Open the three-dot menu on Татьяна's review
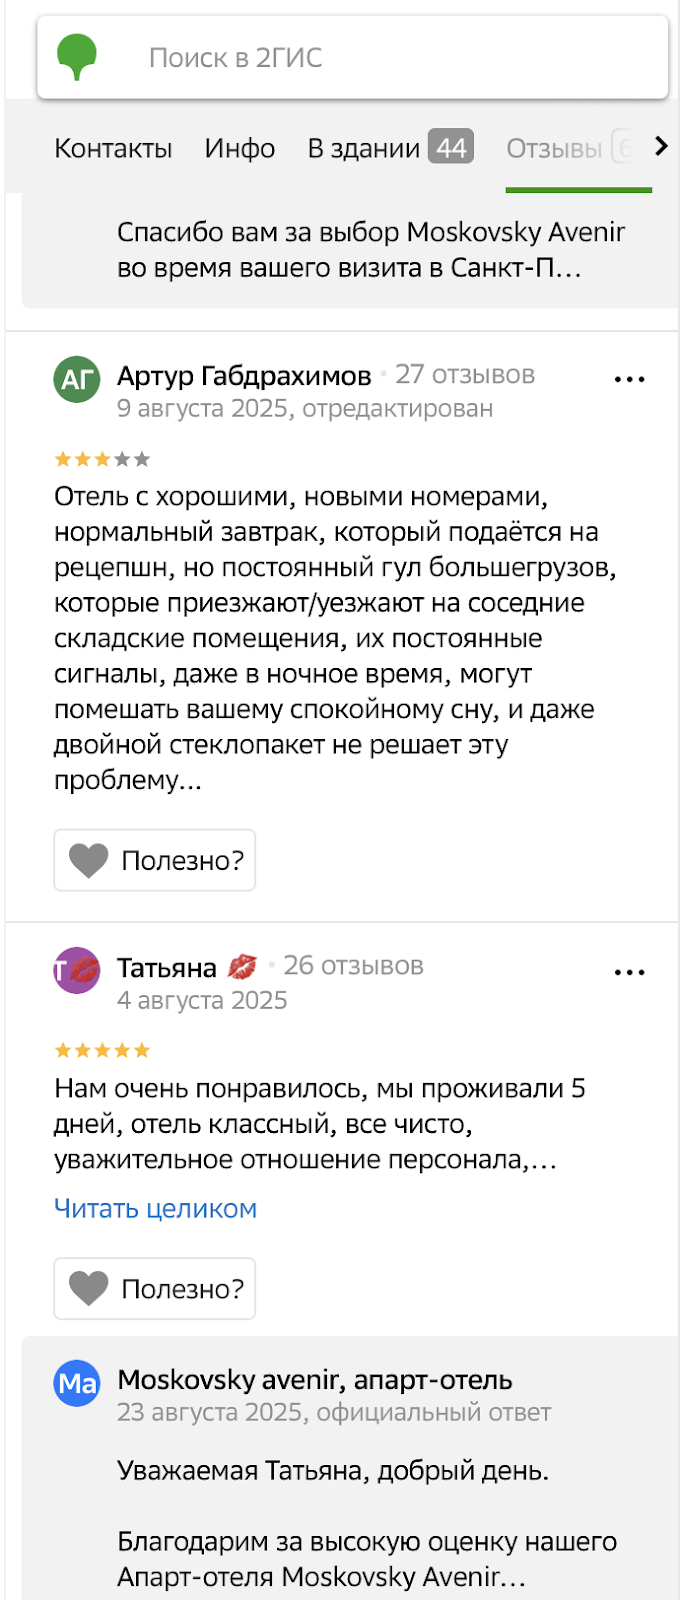The width and height of the screenshot is (680, 1600). 629,971
